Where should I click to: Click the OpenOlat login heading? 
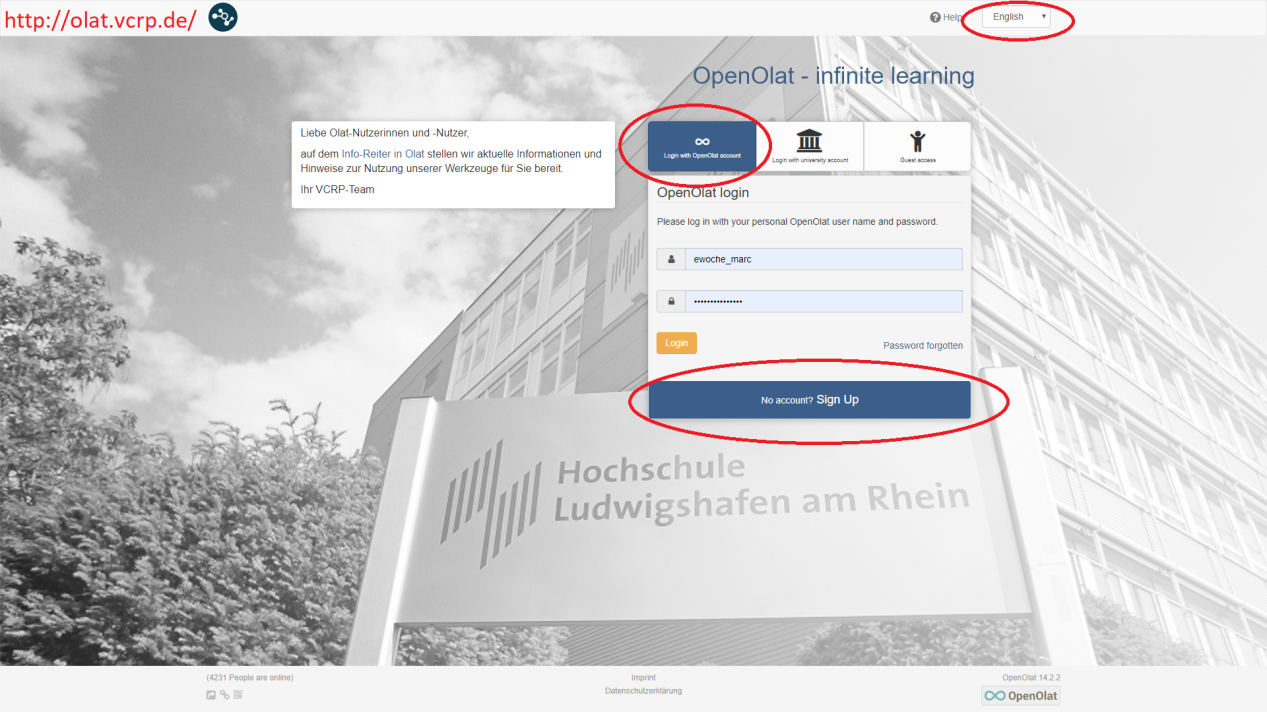(703, 192)
